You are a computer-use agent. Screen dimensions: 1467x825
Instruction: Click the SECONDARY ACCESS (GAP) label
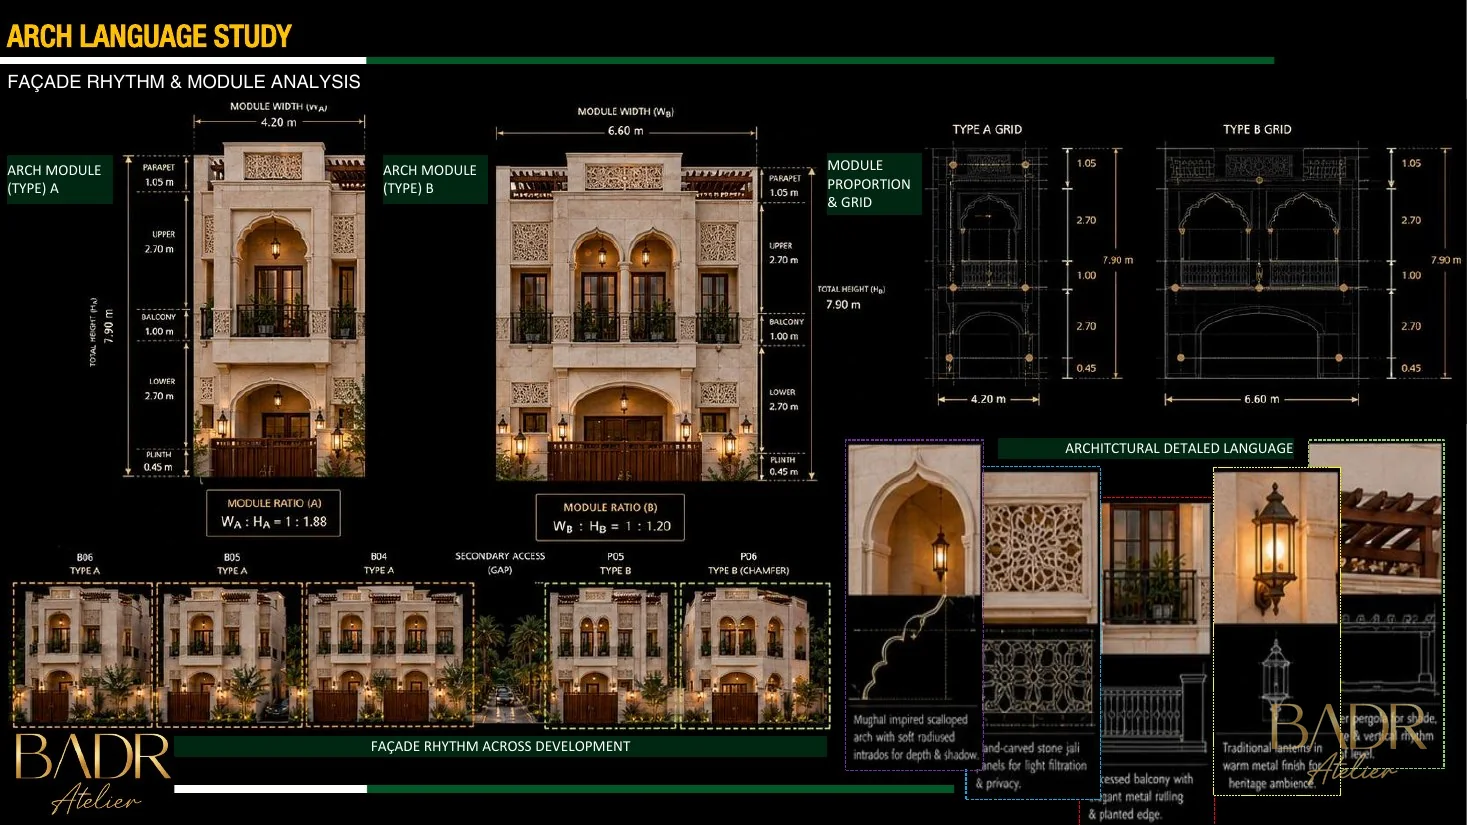(500, 562)
